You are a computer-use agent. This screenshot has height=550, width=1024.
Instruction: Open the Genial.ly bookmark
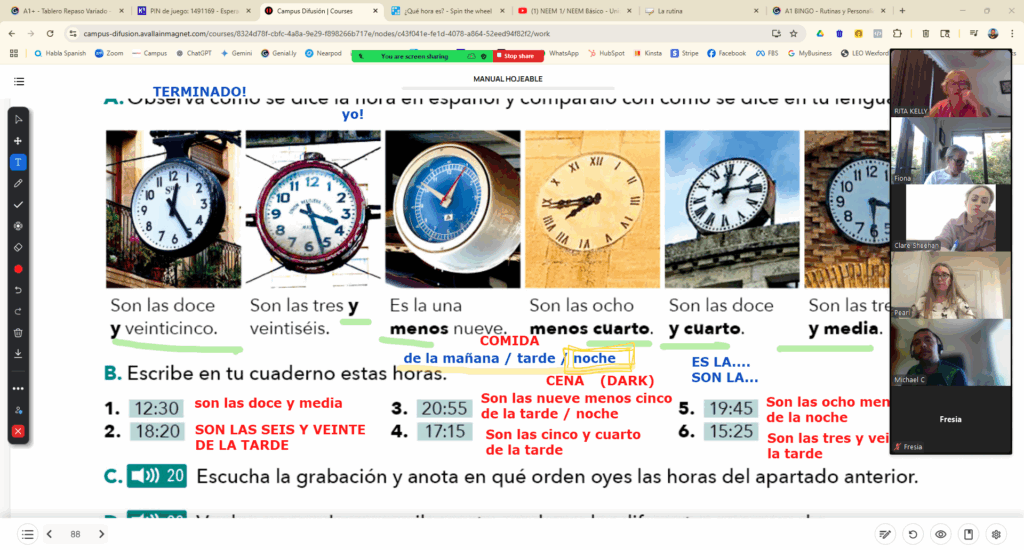pos(279,54)
